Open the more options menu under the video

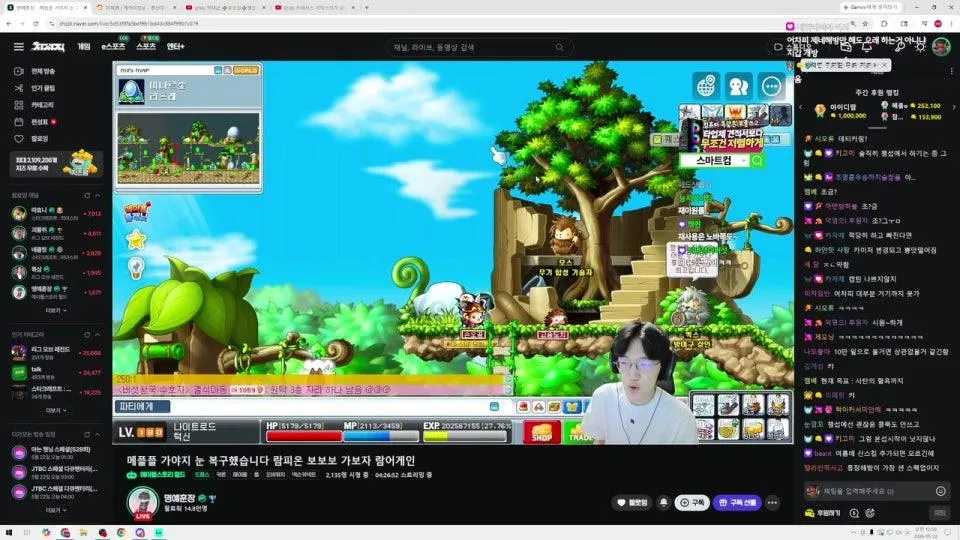click(x=773, y=503)
